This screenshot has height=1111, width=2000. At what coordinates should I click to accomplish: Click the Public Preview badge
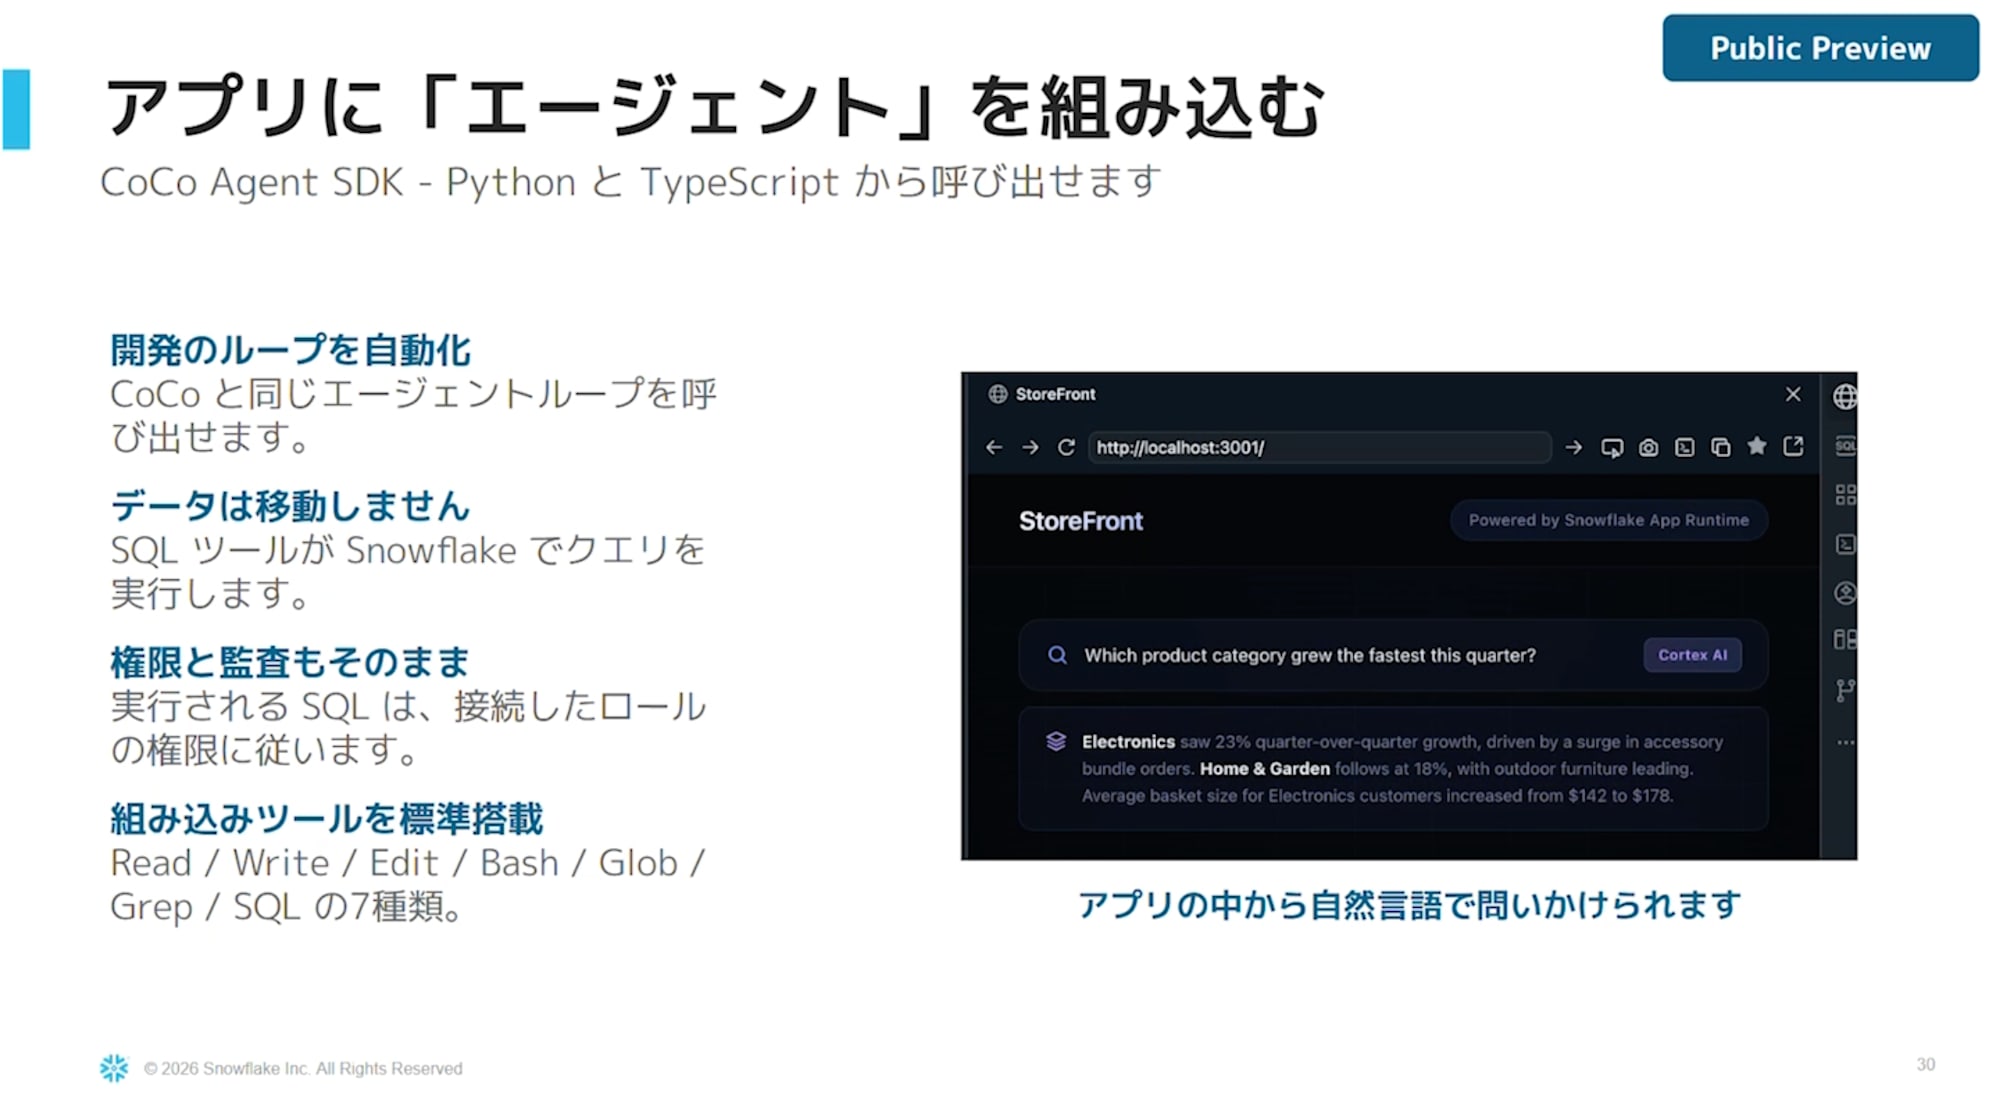(1820, 48)
